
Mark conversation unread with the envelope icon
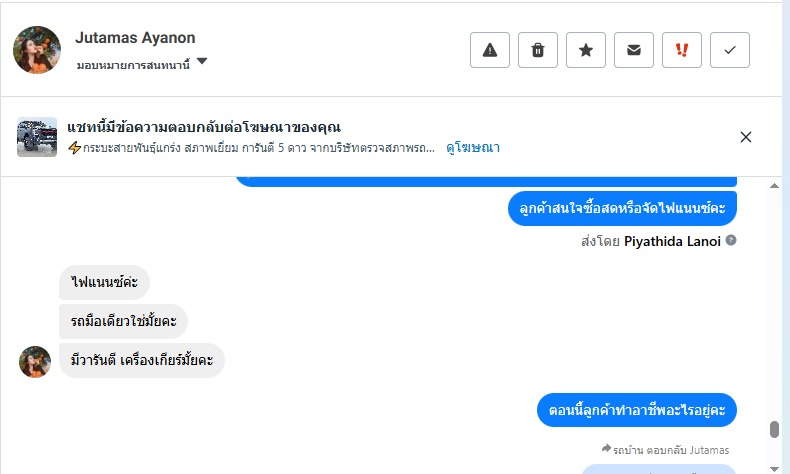click(x=634, y=50)
